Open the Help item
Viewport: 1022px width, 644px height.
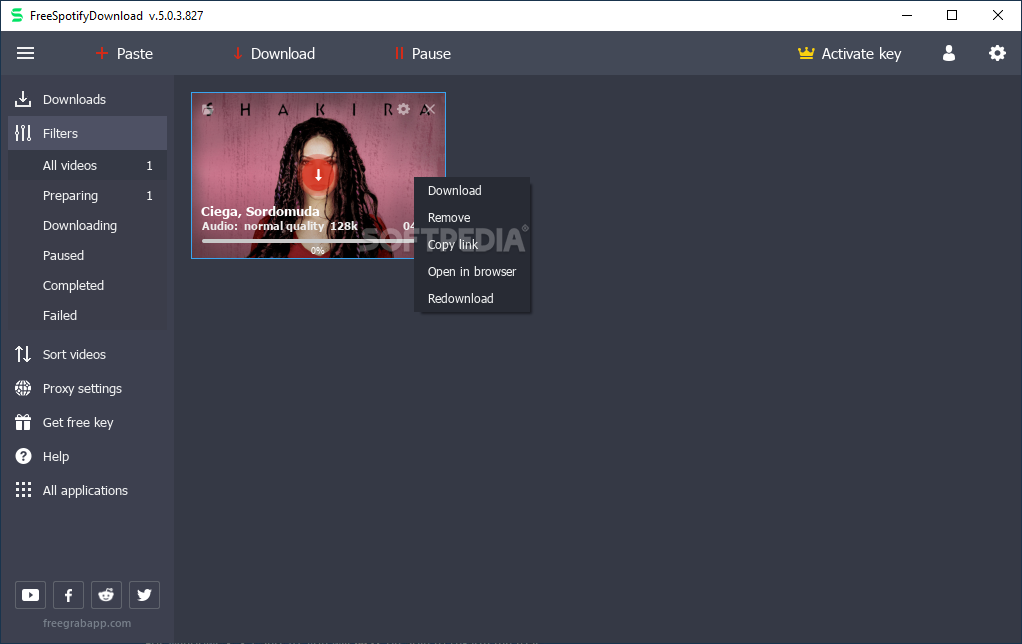coord(87,456)
